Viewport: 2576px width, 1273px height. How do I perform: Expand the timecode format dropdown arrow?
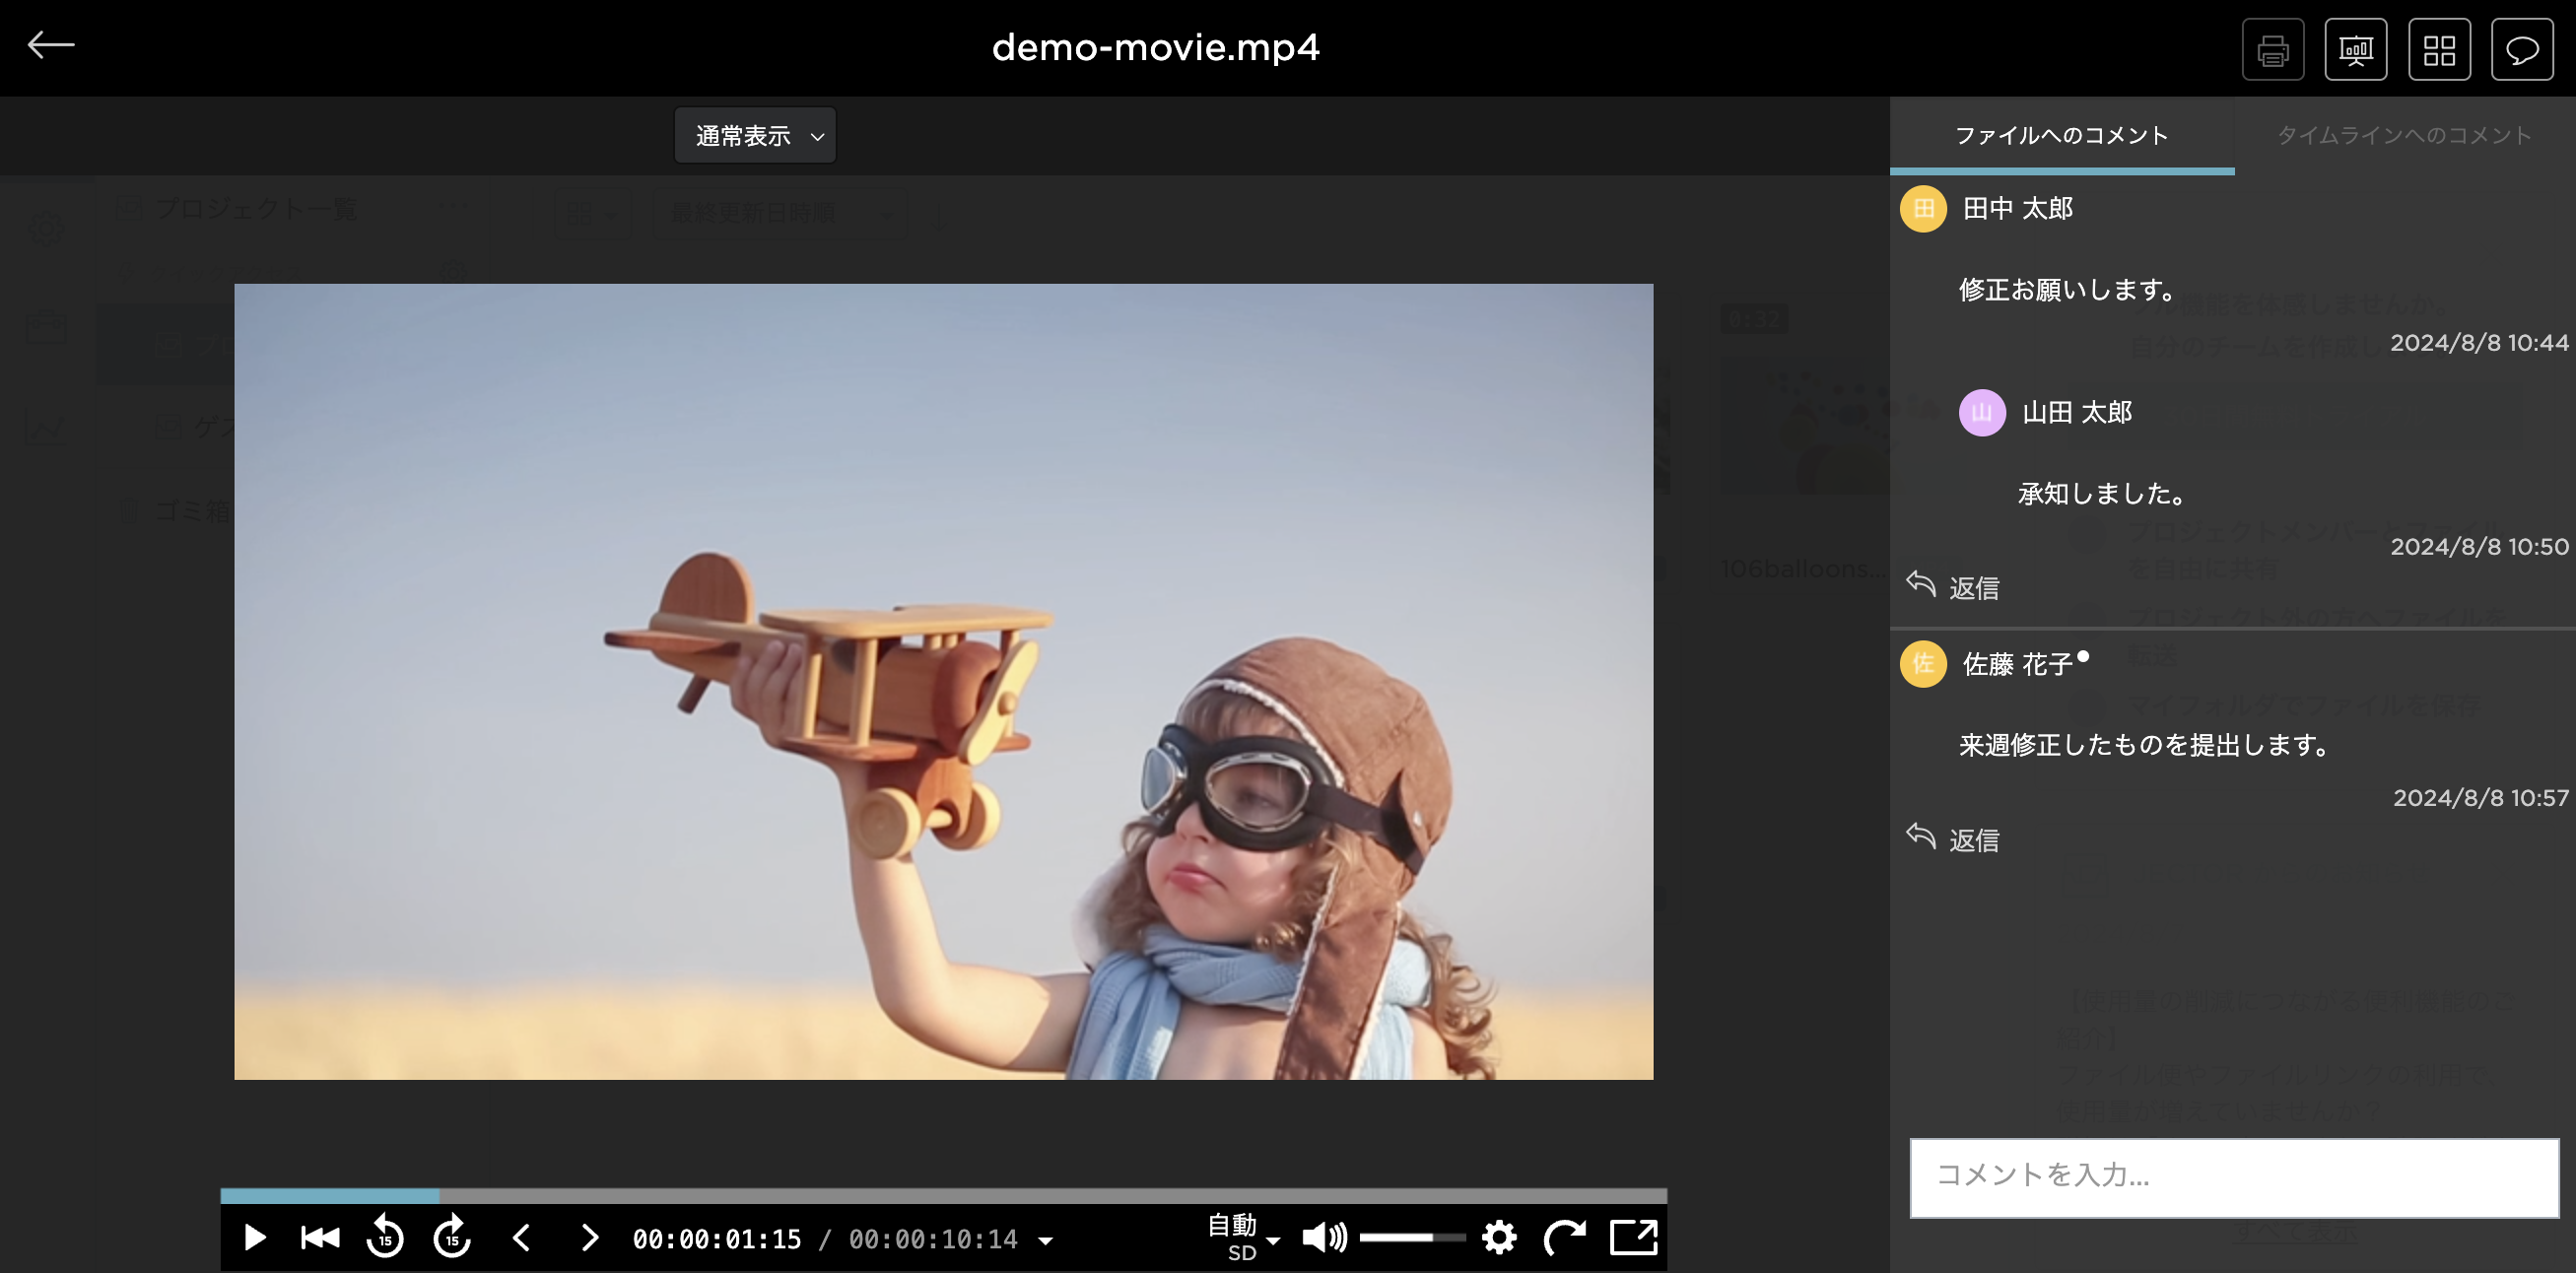[1045, 1241]
